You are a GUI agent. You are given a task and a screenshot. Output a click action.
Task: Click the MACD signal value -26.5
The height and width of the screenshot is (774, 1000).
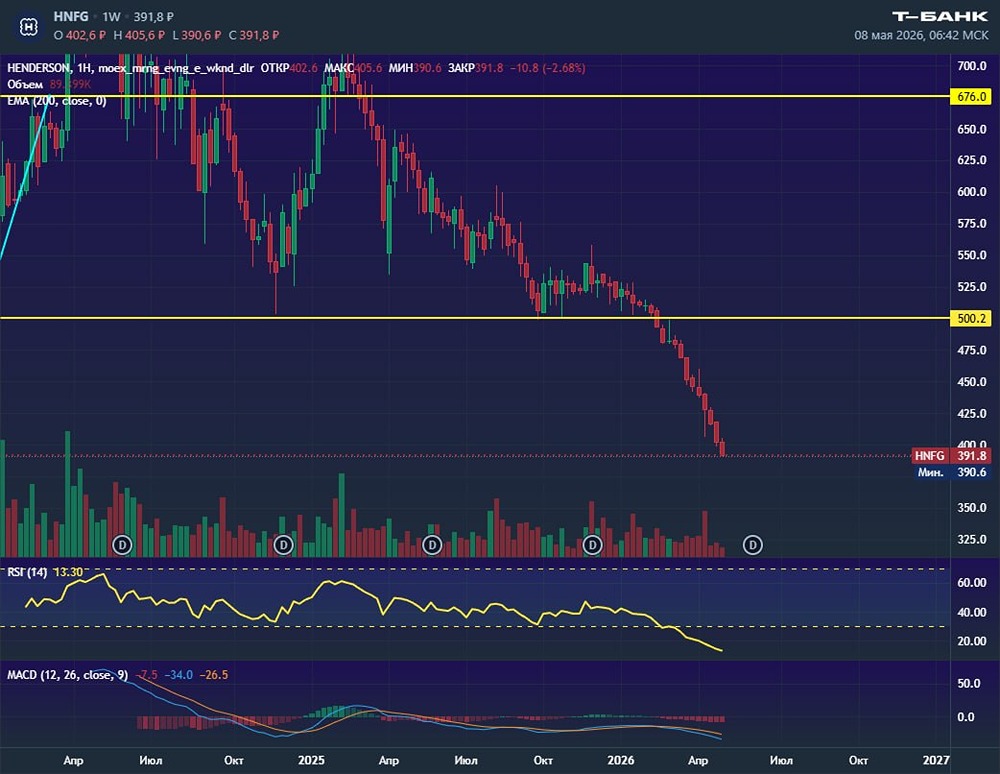(x=214, y=675)
